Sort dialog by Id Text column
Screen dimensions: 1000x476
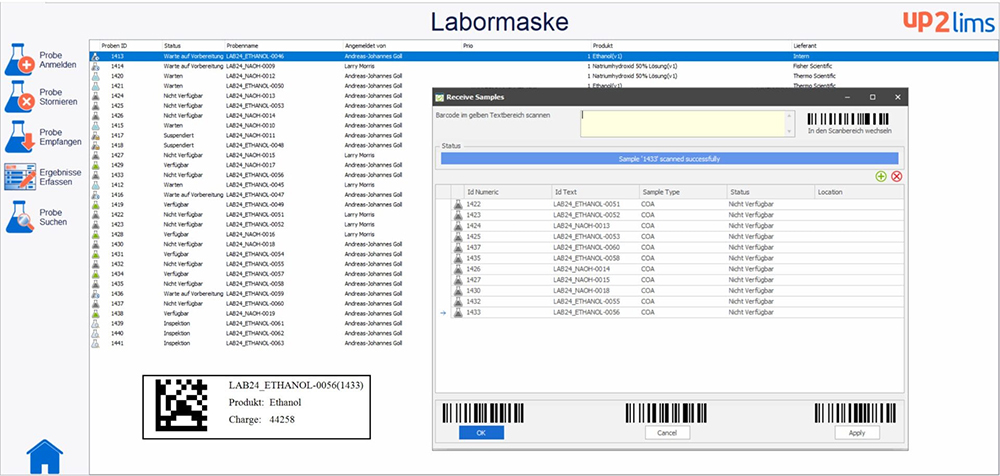point(596,191)
